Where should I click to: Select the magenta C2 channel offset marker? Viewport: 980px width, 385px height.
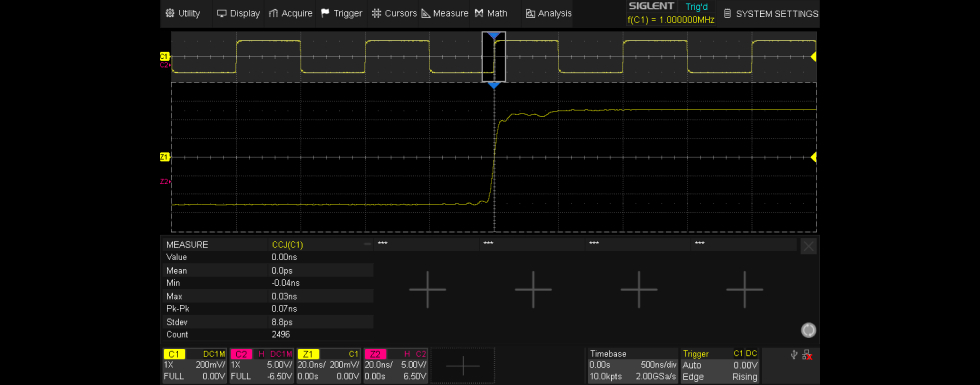coord(165,64)
